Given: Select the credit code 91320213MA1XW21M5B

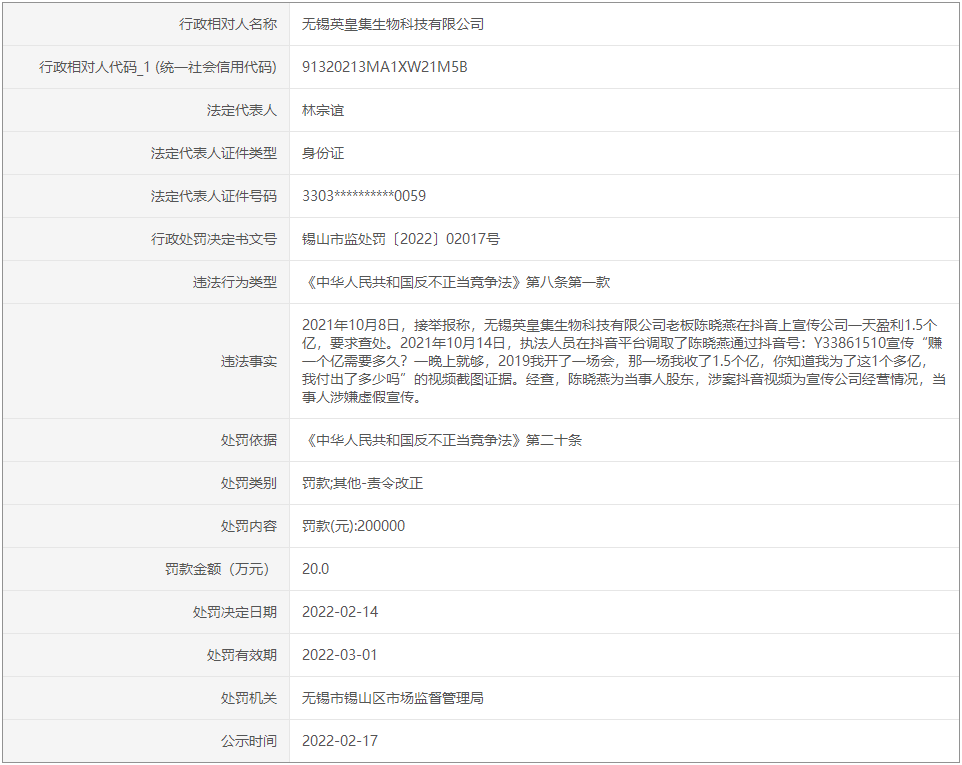Looking at the screenshot, I should [384, 67].
